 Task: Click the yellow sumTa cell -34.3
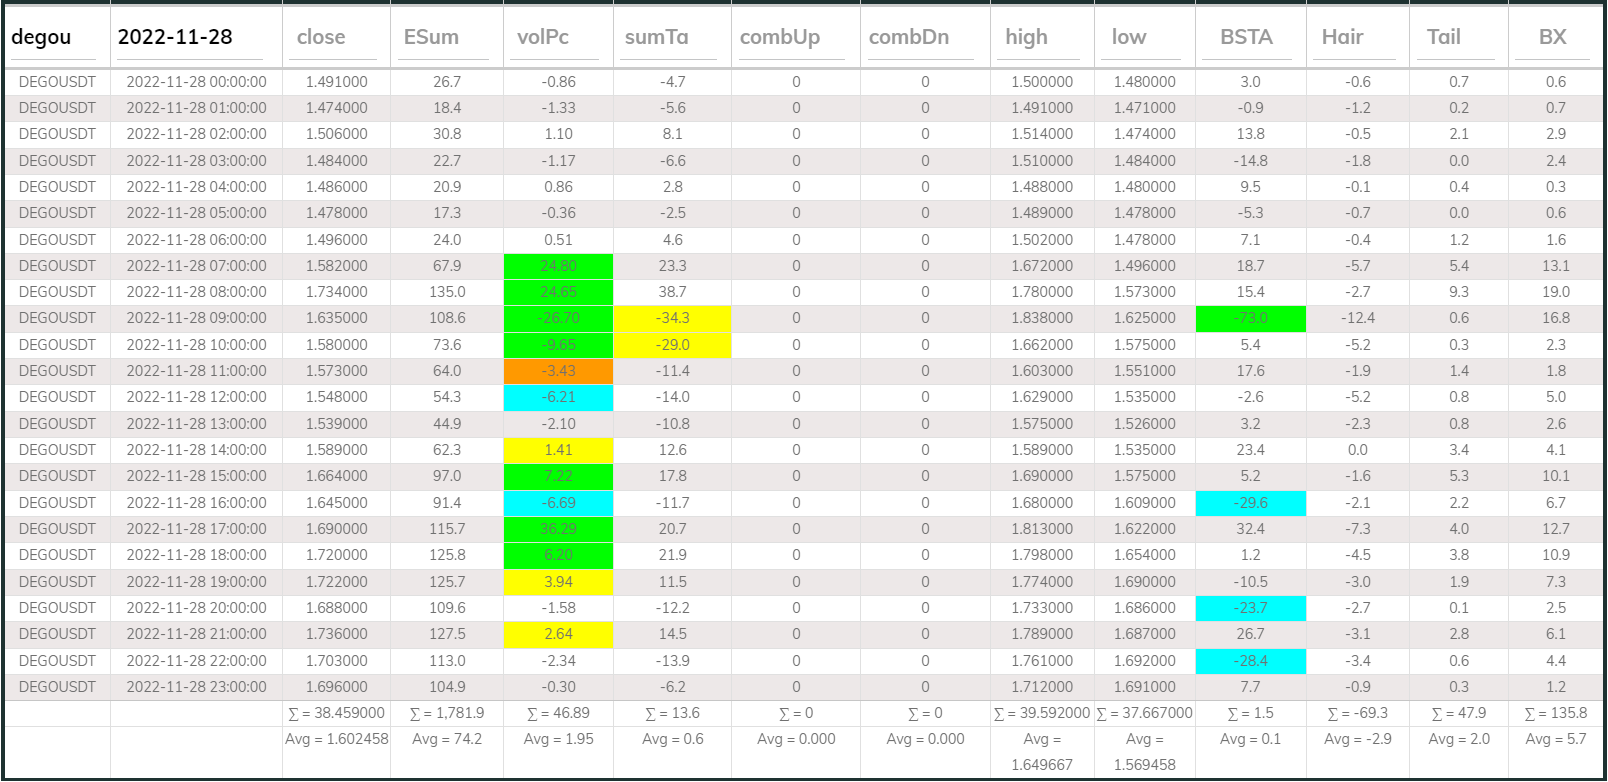(x=672, y=318)
